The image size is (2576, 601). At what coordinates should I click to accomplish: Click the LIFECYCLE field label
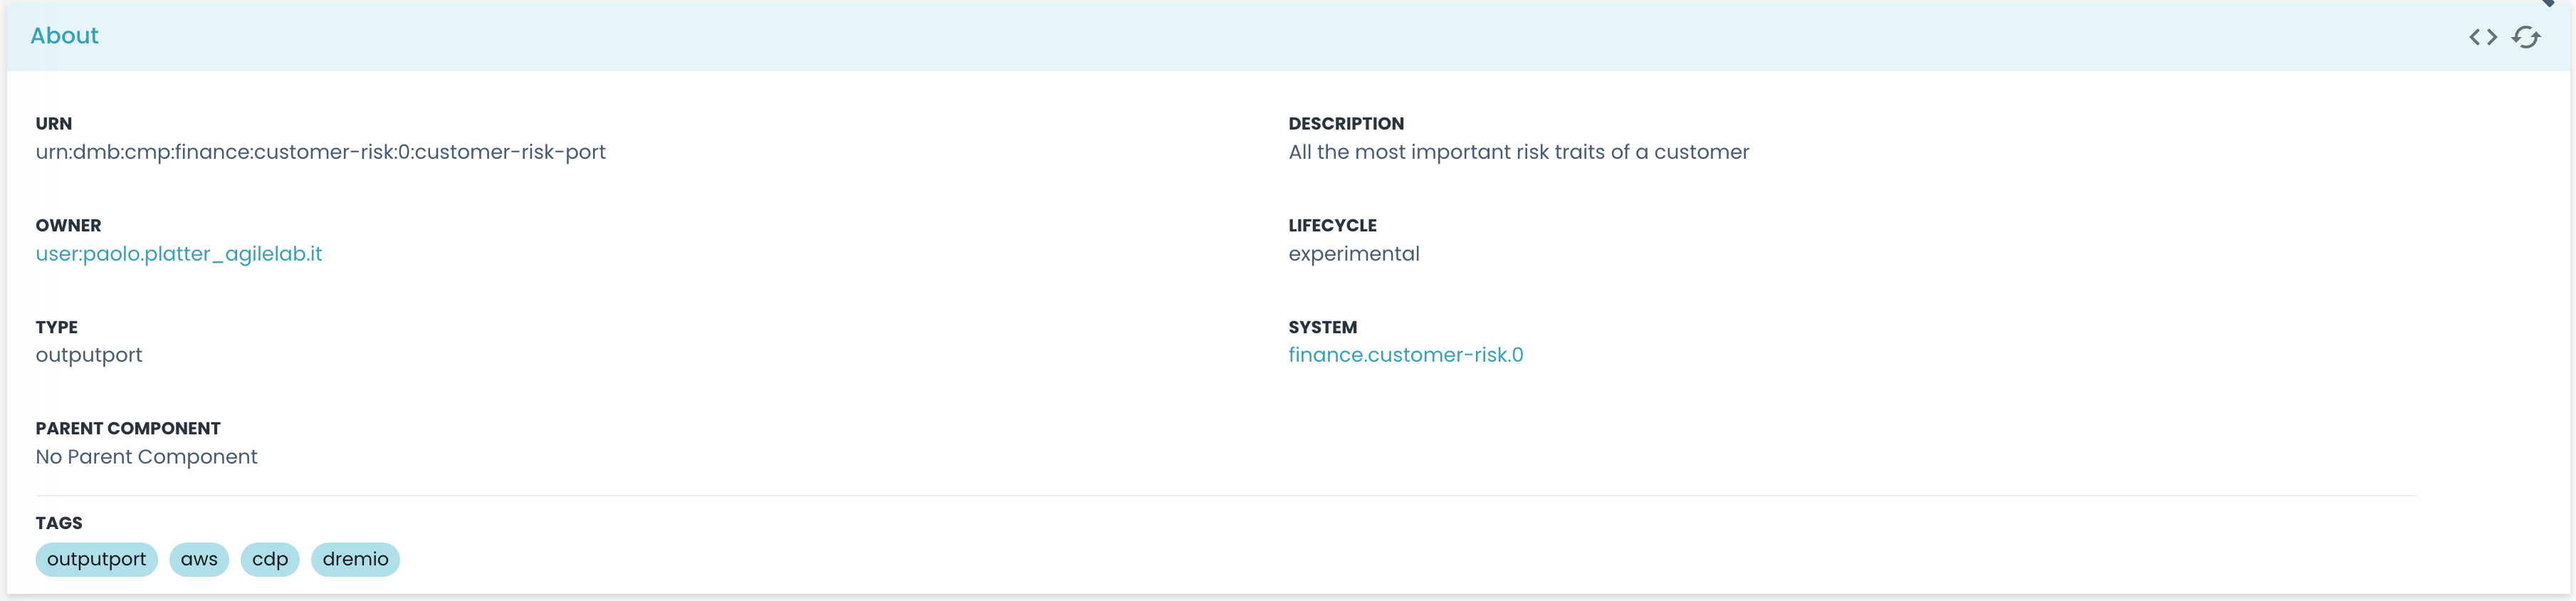1332,226
